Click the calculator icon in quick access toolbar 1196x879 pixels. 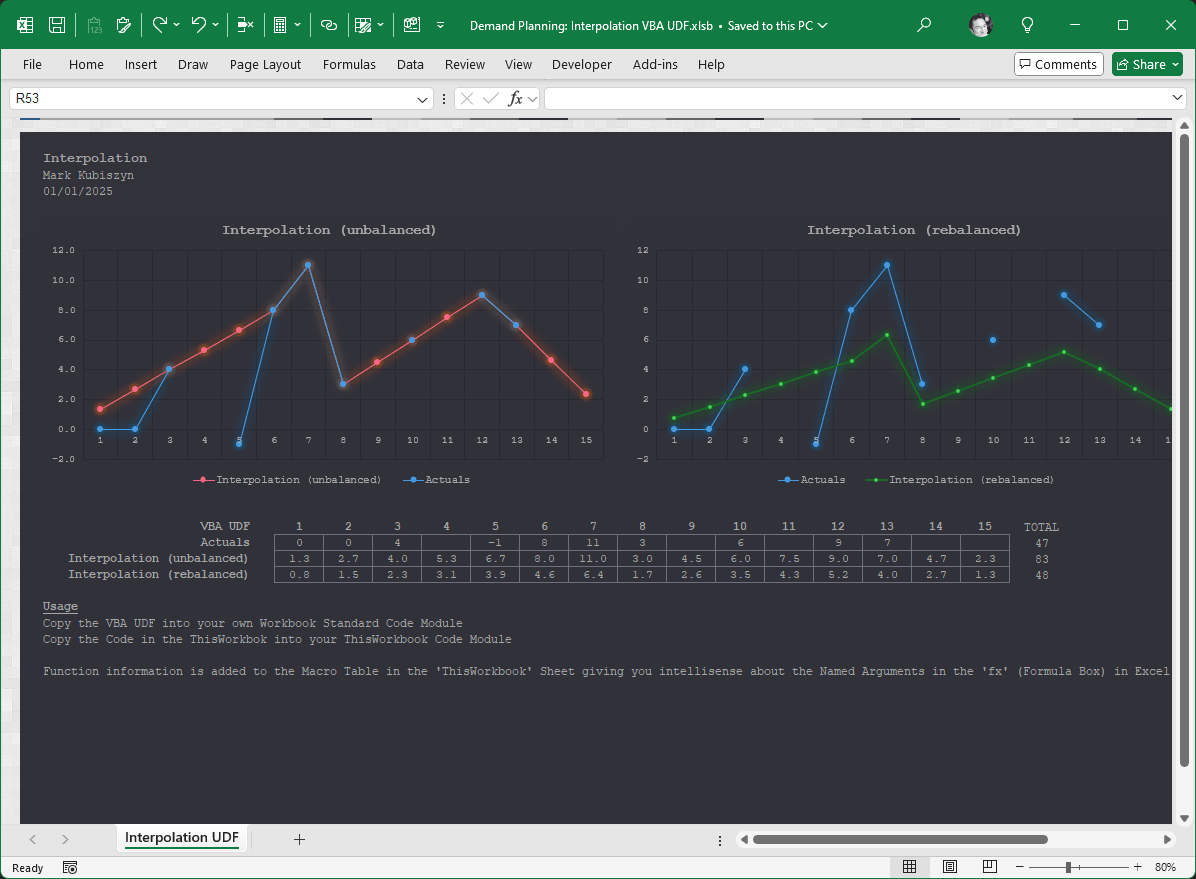280,25
